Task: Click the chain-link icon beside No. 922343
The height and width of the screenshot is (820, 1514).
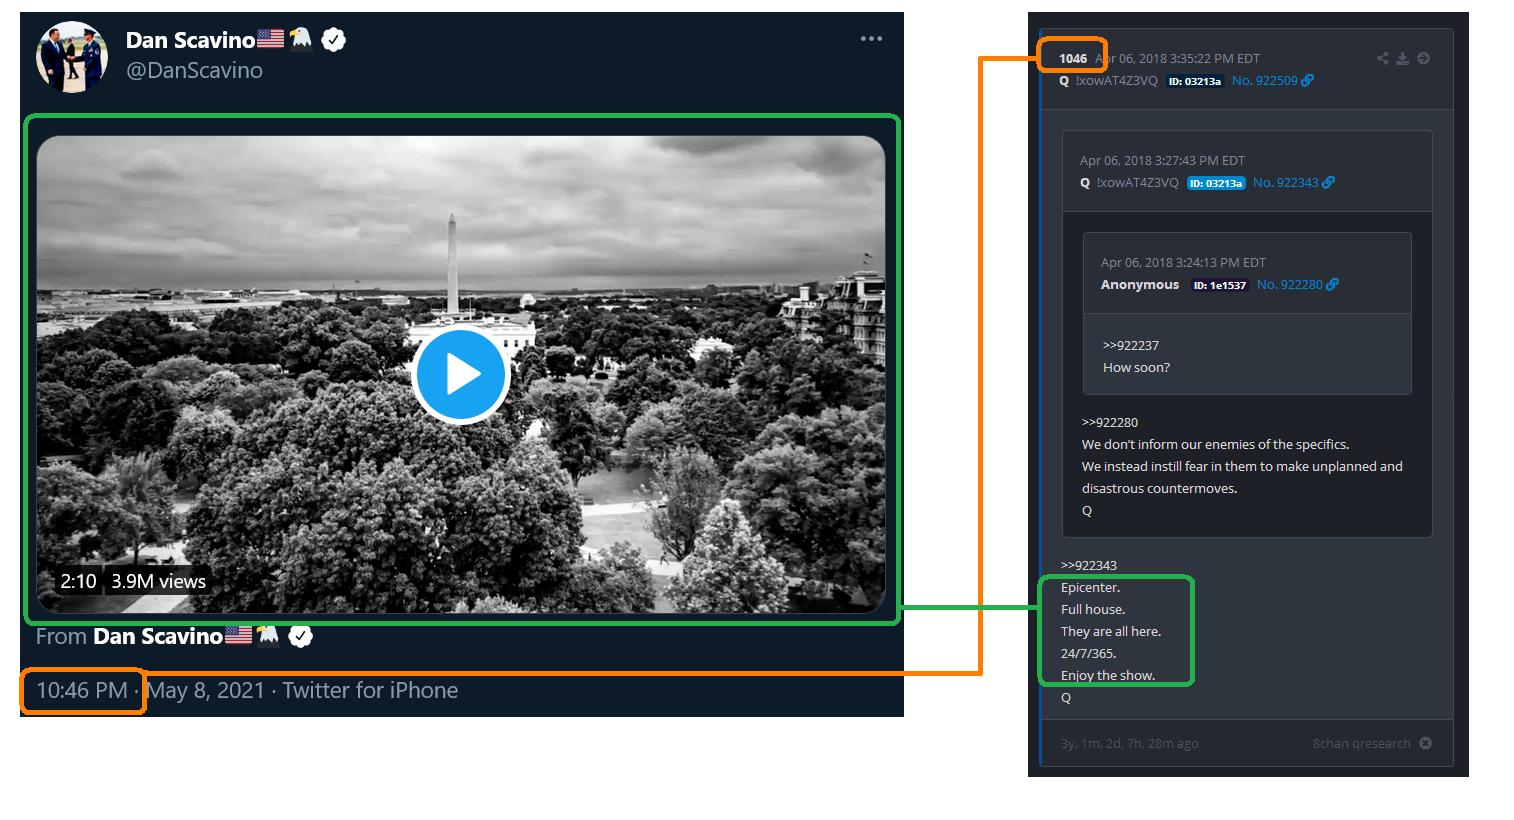Action: pos(1328,183)
